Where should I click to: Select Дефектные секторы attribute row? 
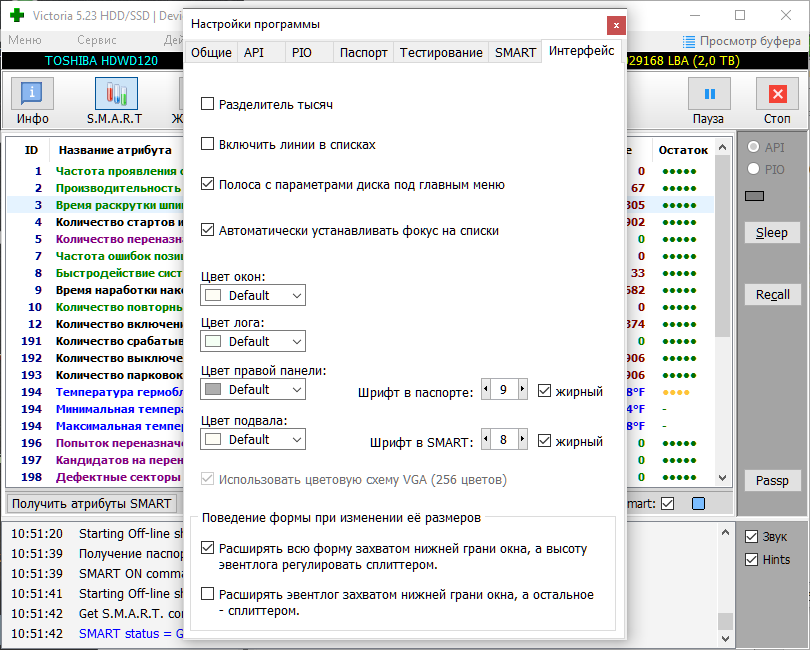pos(95,477)
